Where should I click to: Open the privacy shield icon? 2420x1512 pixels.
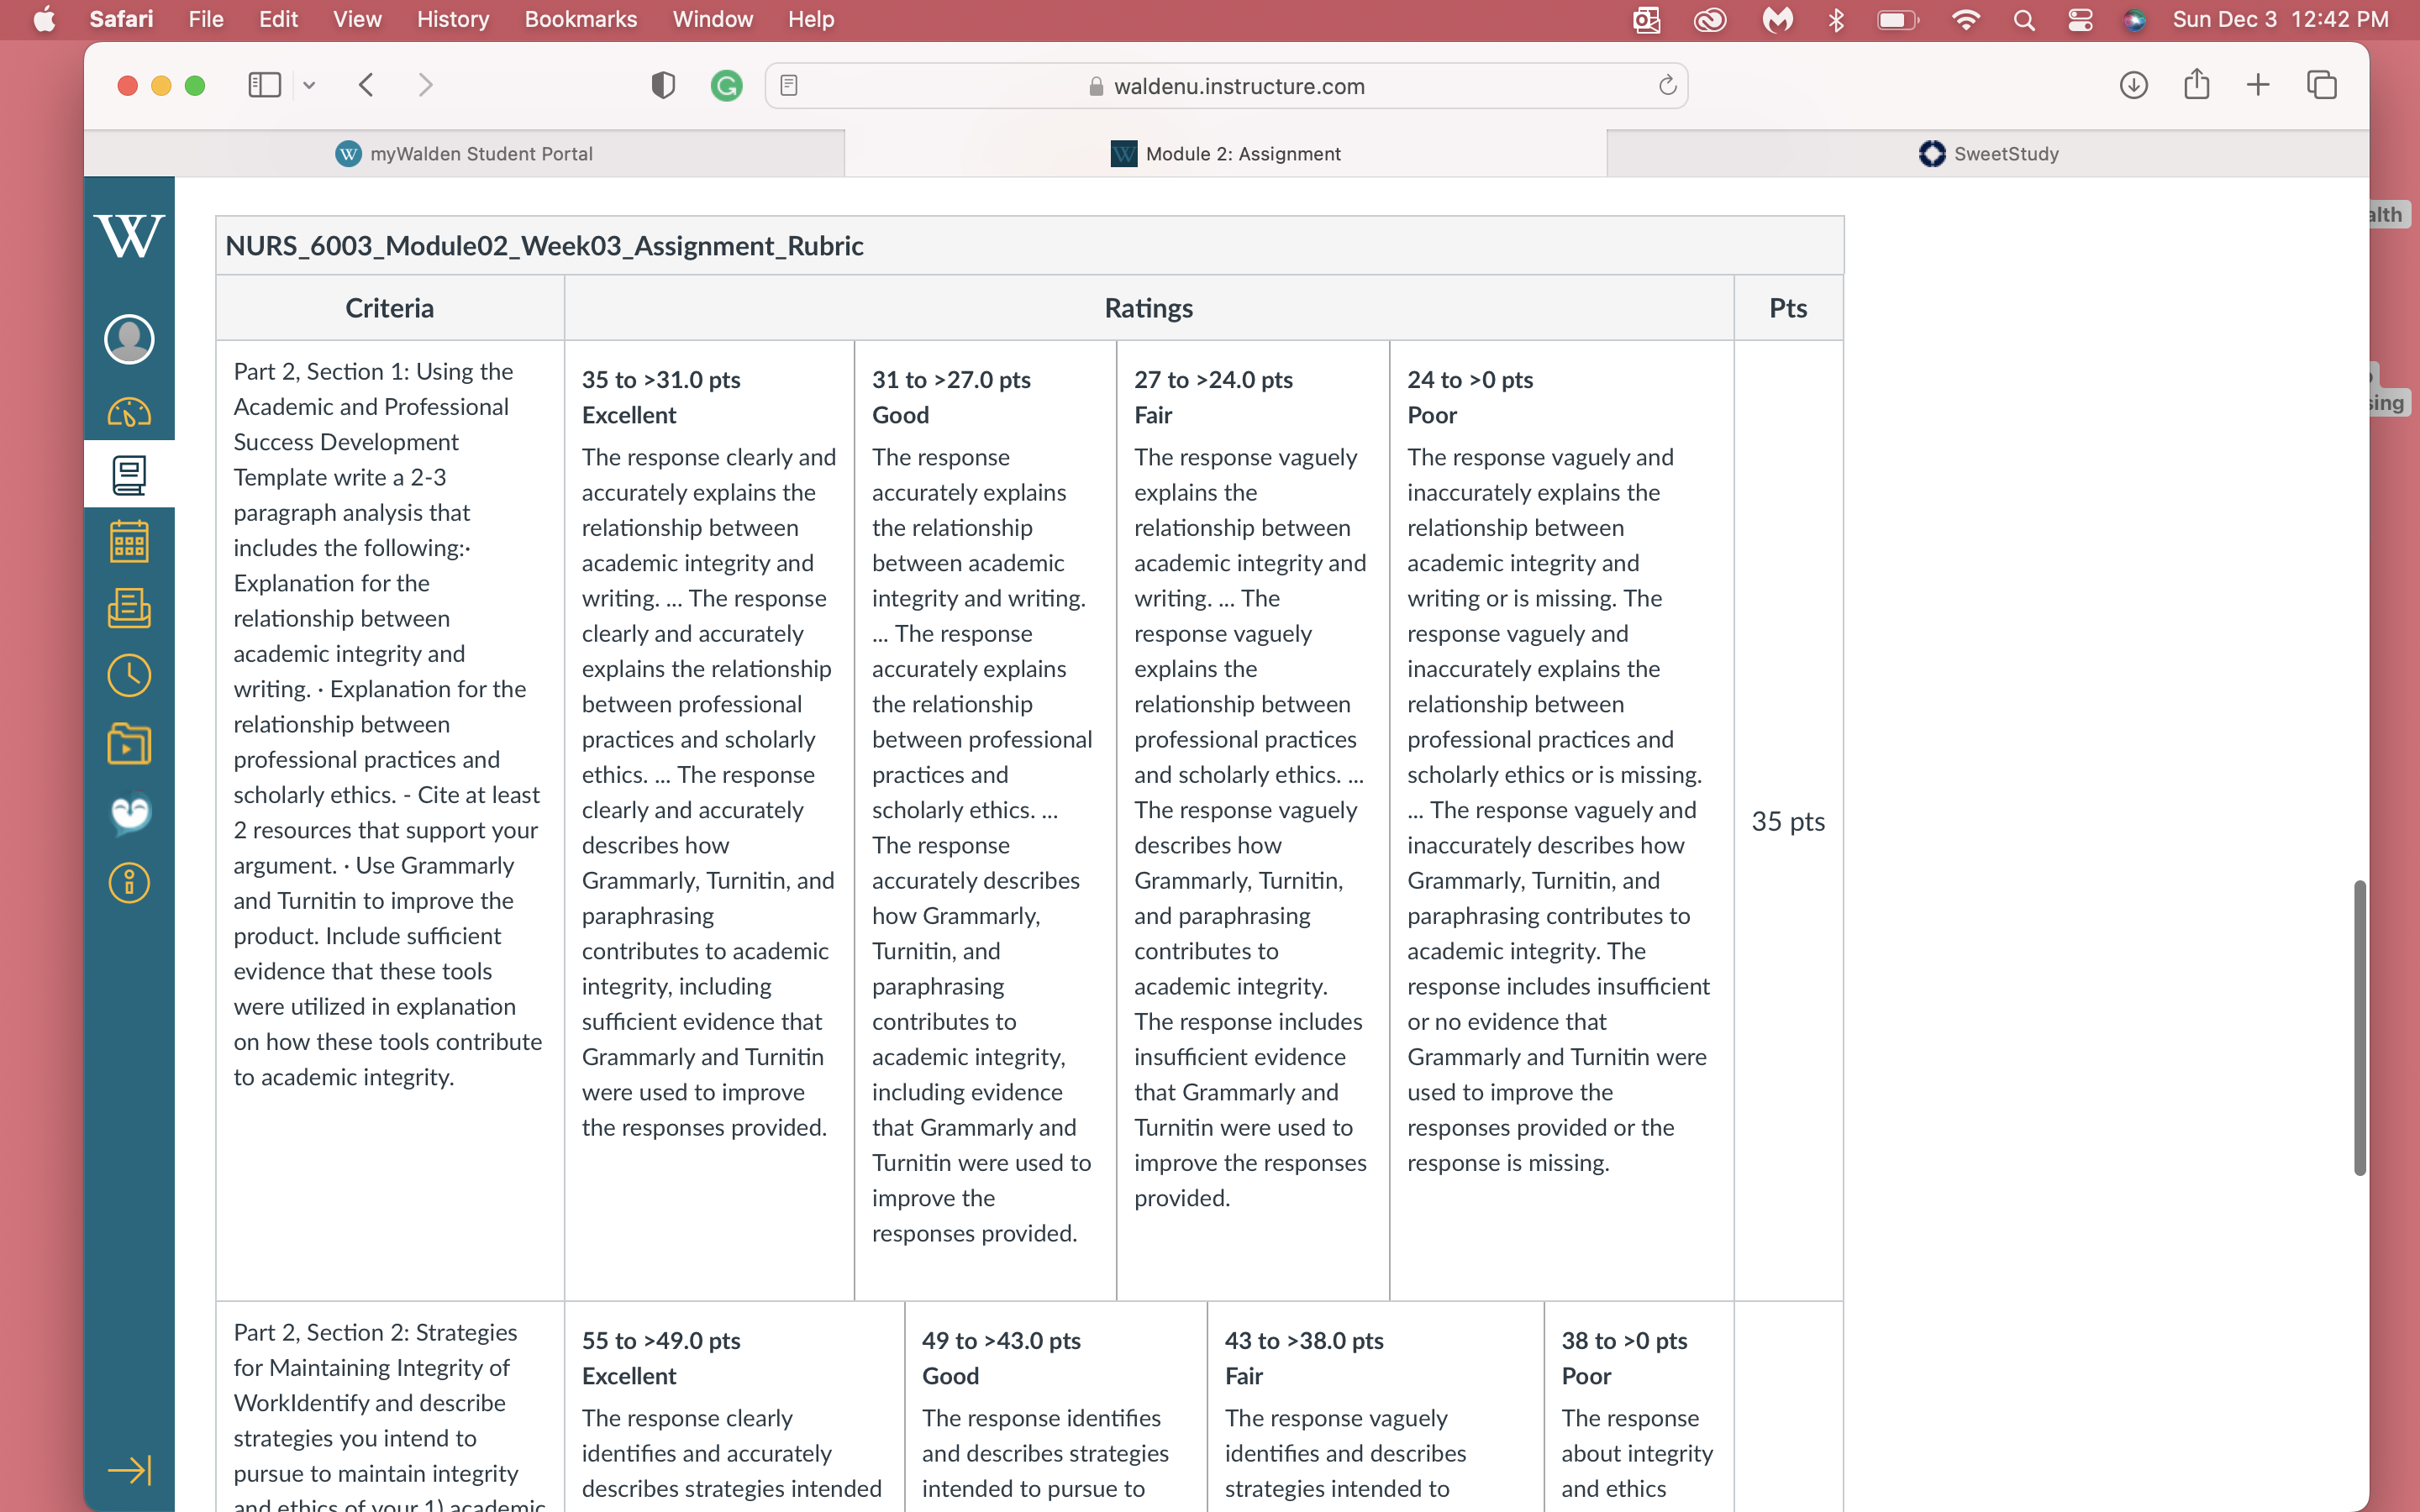(663, 85)
